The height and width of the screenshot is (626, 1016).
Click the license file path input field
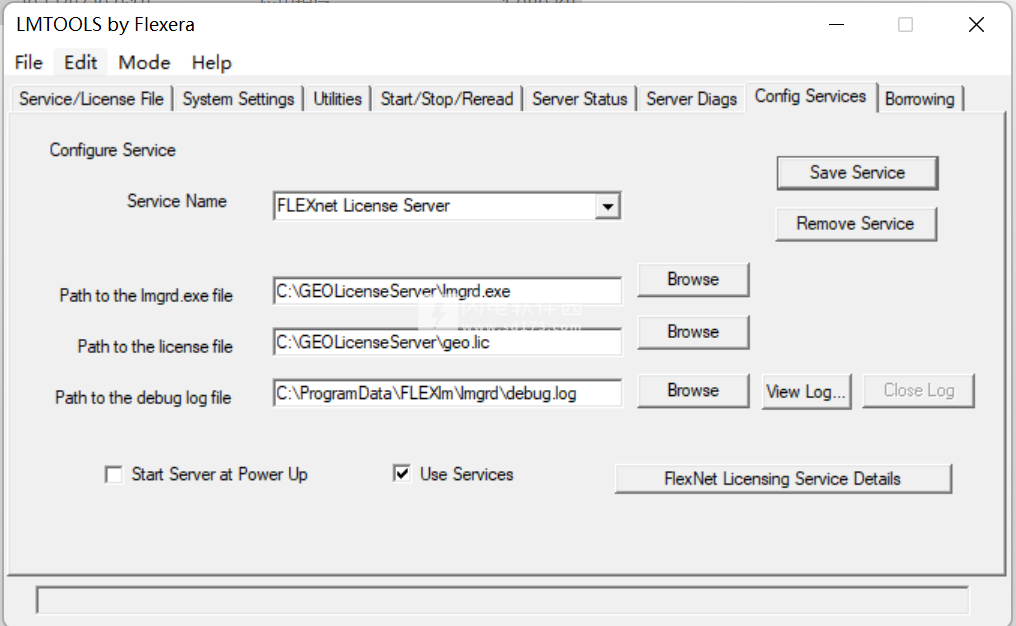pyautogui.click(x=447, y=342)
